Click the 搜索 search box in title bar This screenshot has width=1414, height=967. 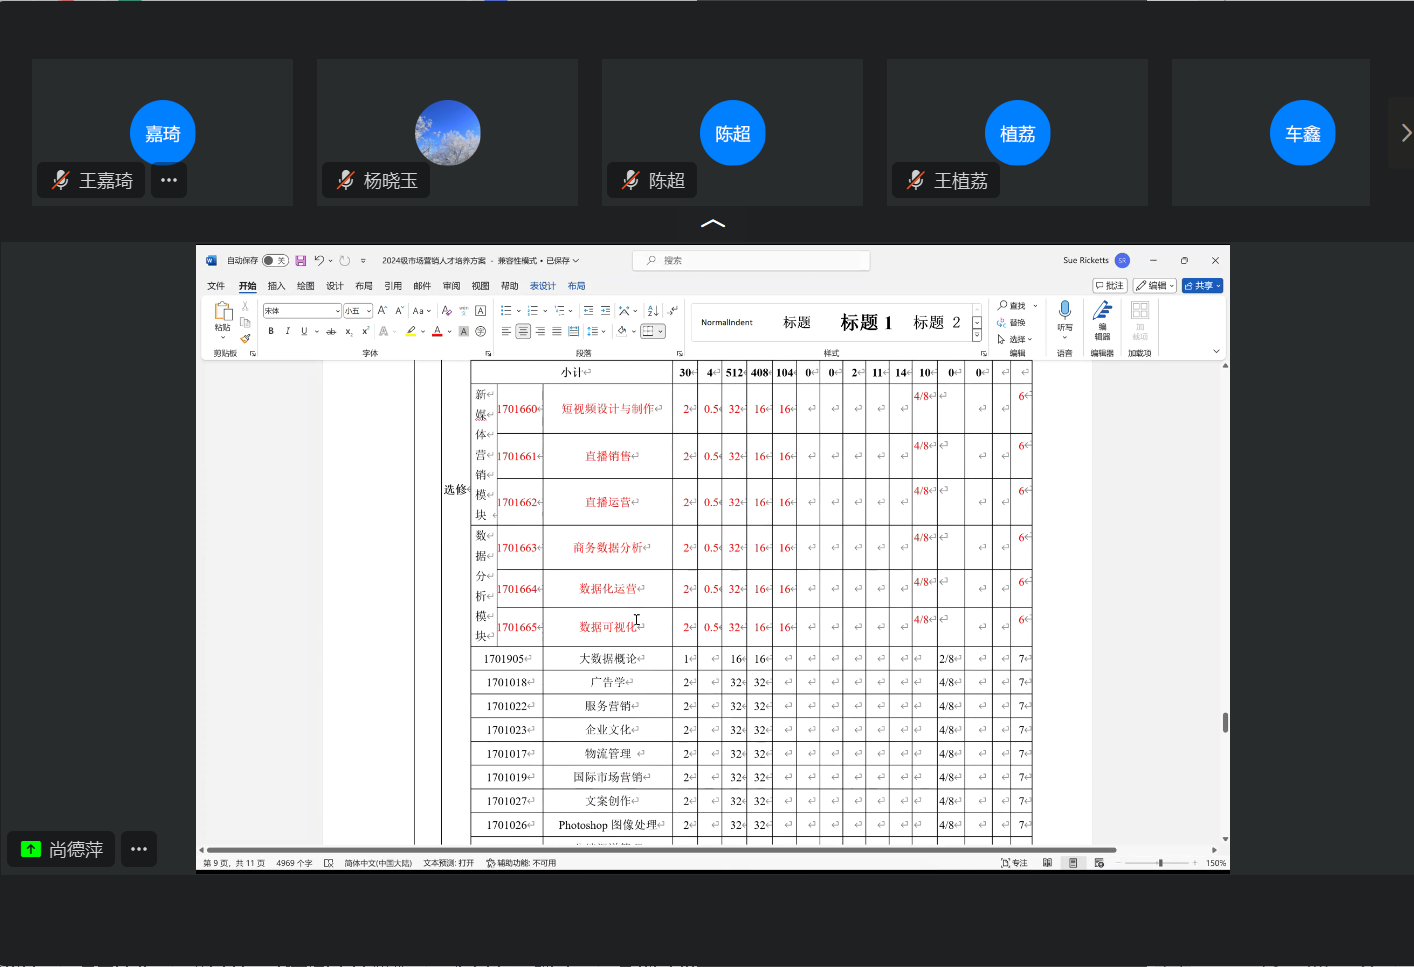coord(751,261)
